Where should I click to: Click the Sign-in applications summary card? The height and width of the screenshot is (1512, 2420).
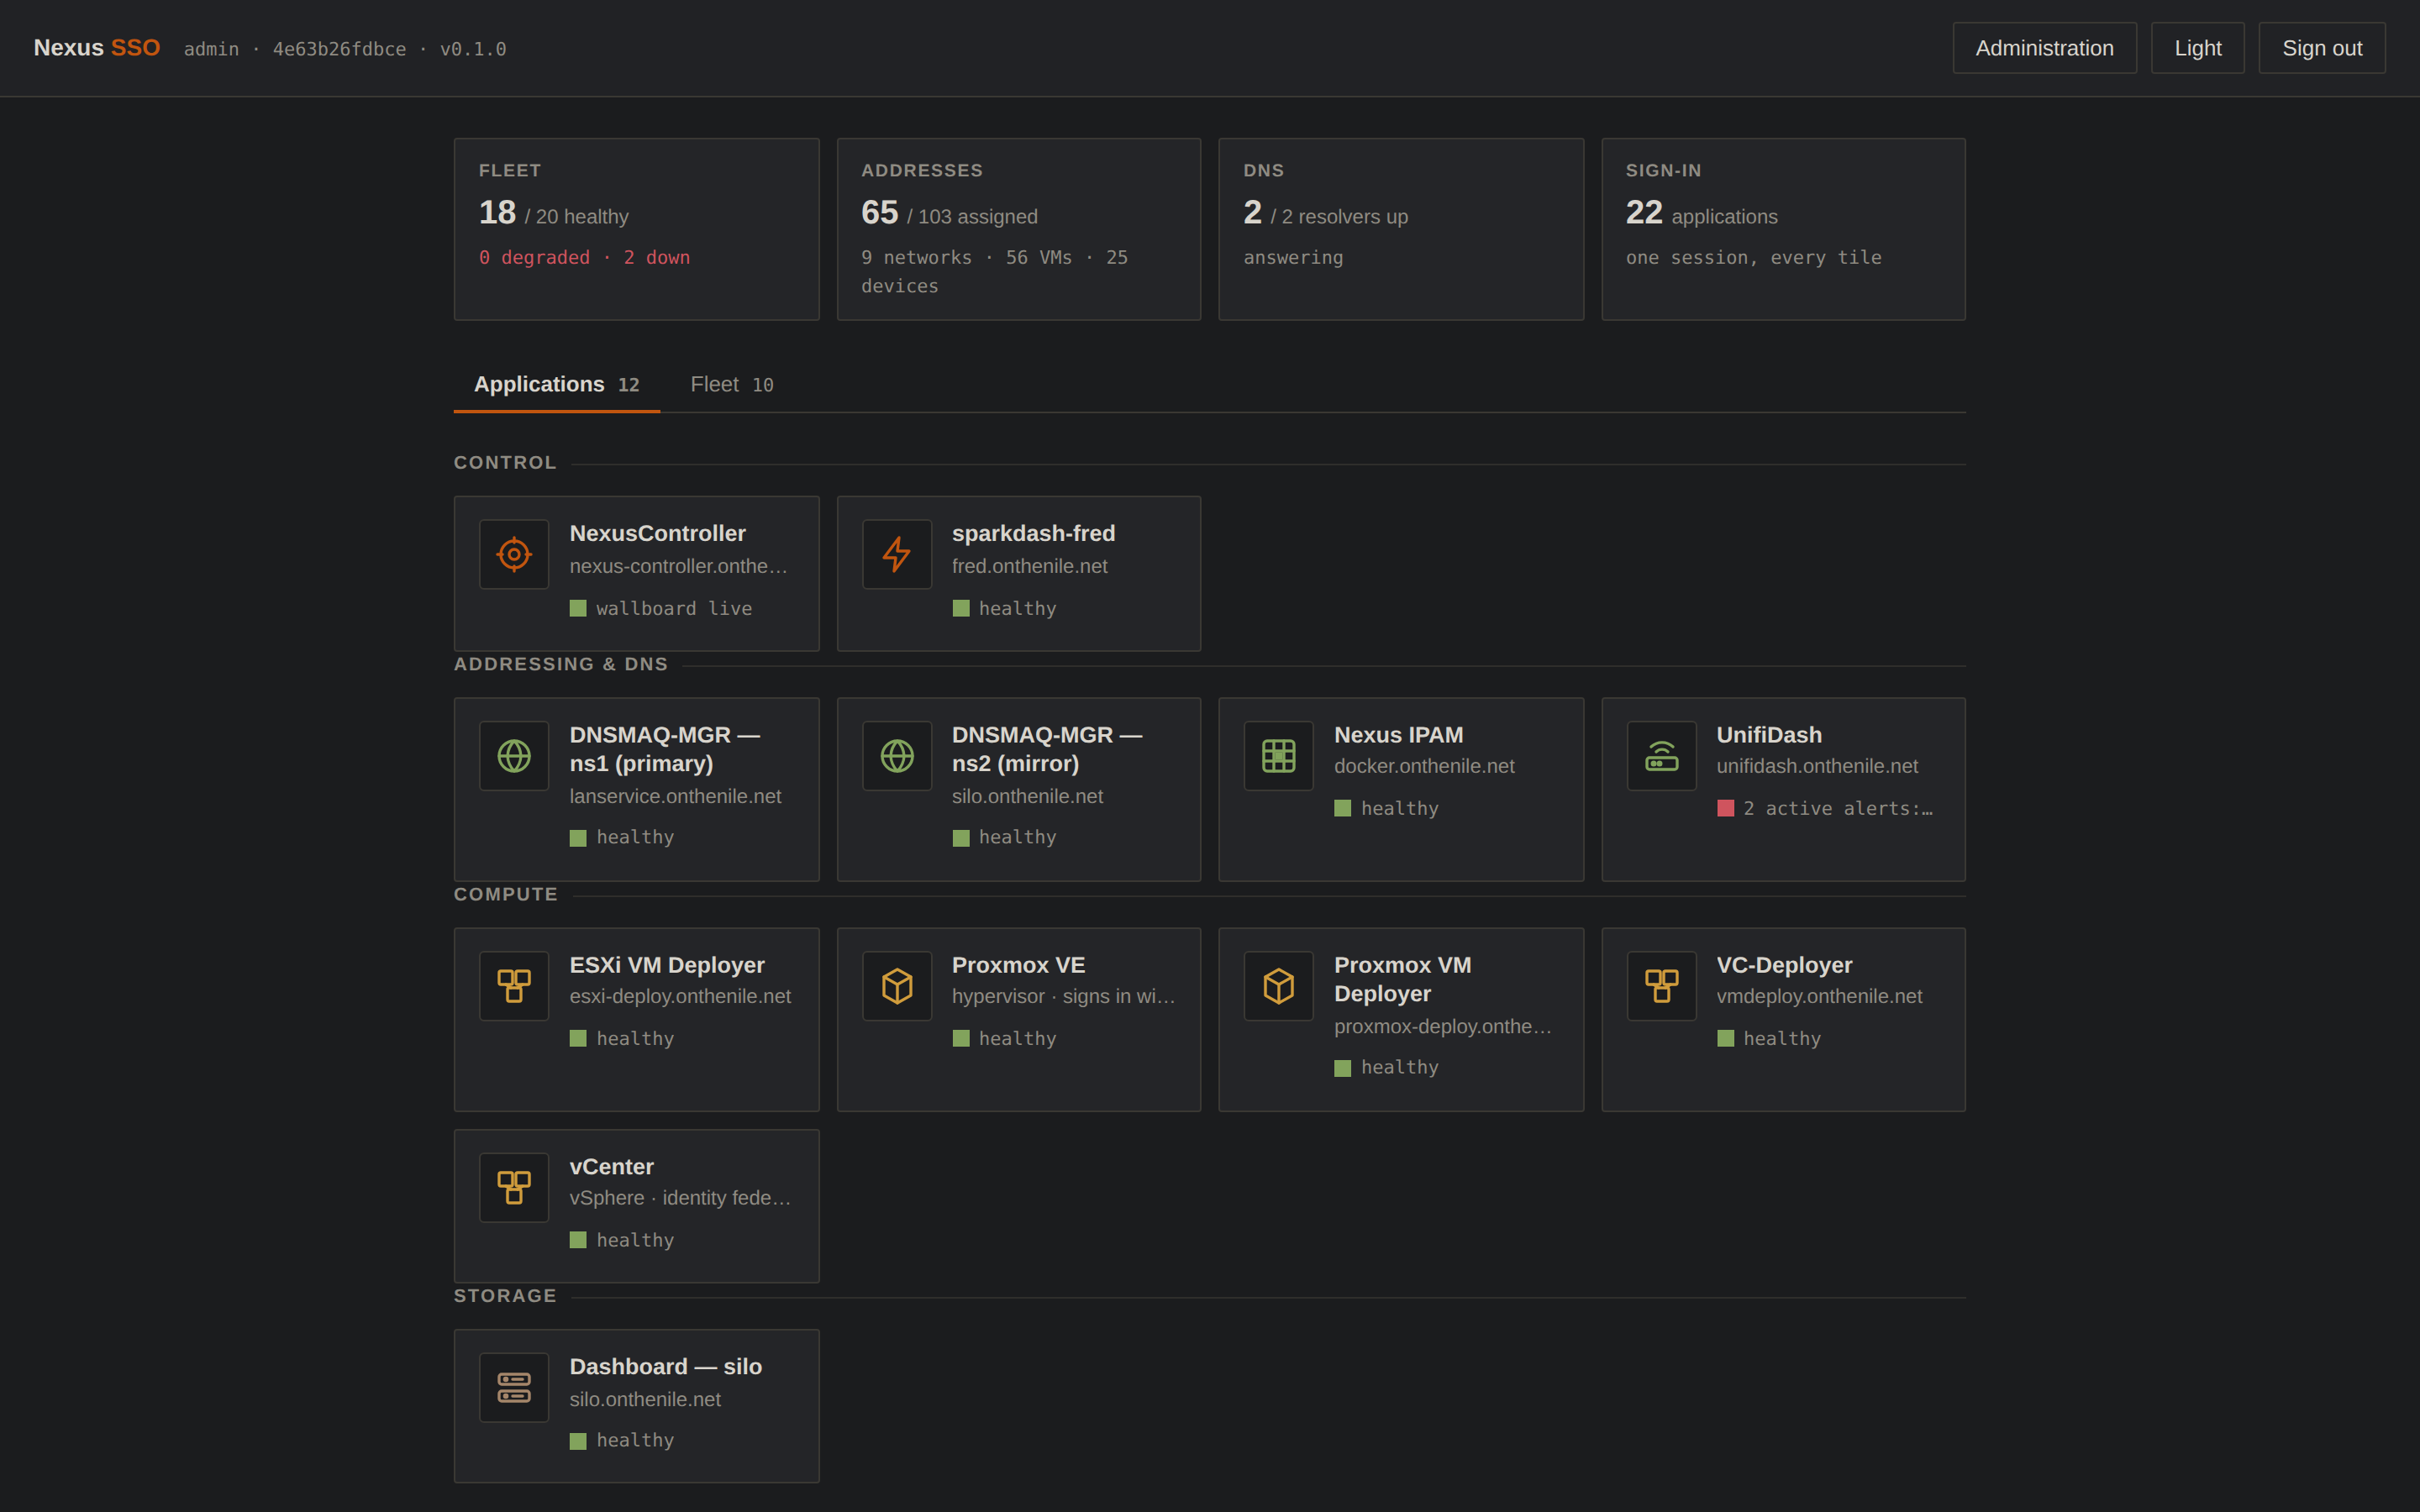pyautogui.click(x=1783, y=229)
